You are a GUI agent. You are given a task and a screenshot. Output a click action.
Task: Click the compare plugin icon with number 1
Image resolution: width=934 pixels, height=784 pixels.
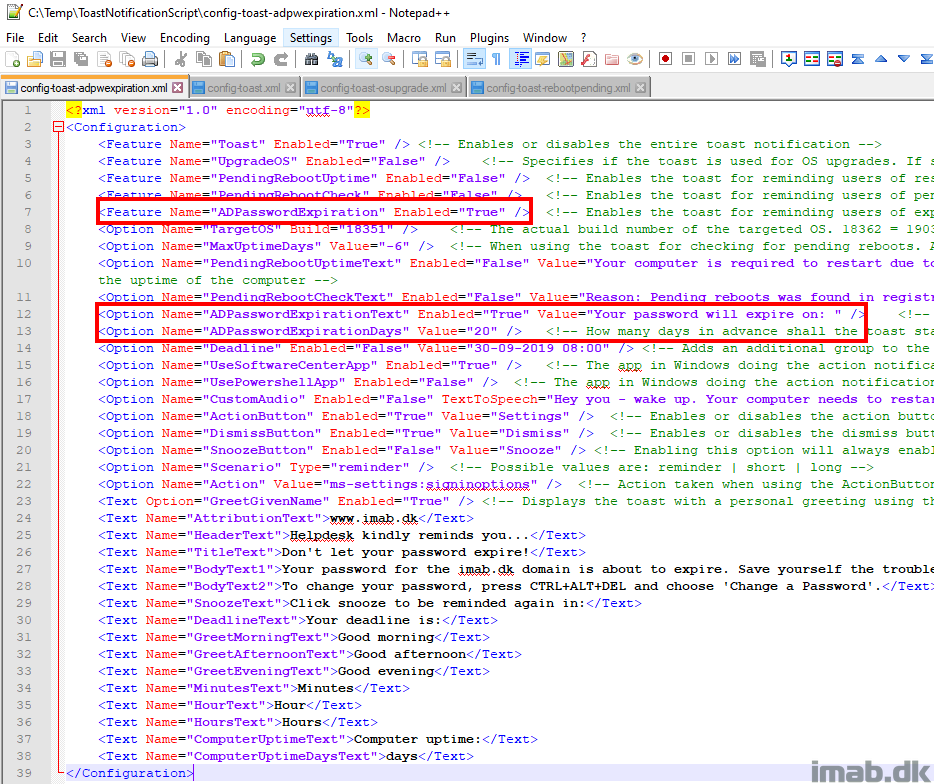[789, 59]
